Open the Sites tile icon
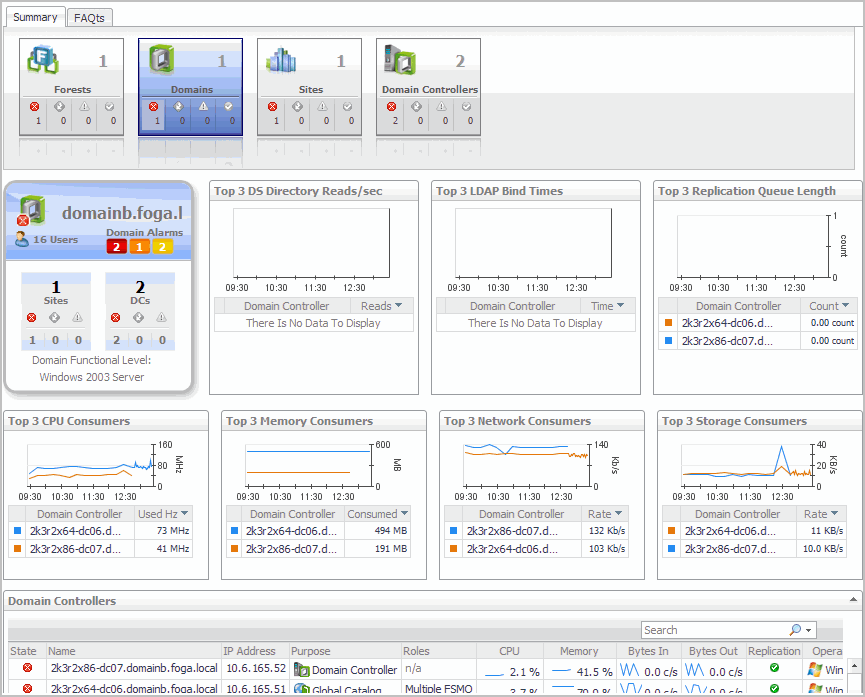Screen dimensions: 865x697 click(x=281, y=61)
